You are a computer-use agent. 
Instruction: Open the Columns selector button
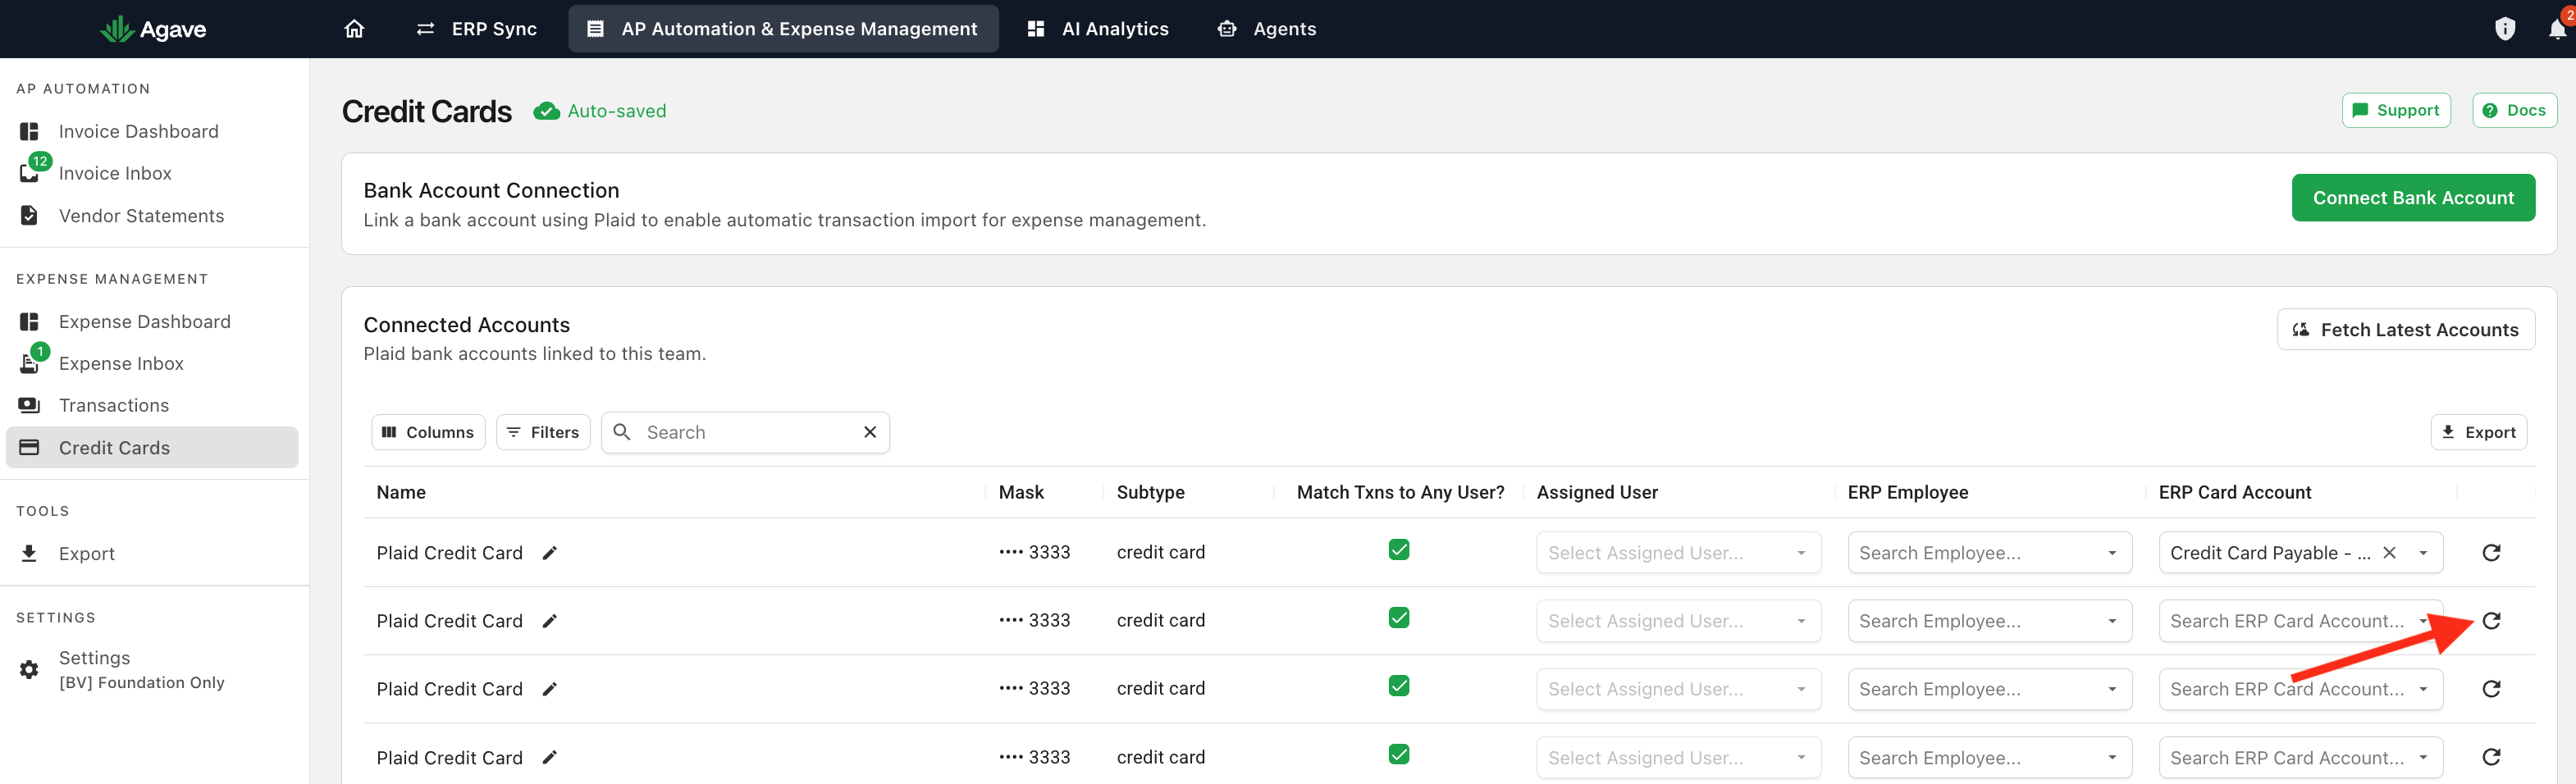(x=428, y=432)
